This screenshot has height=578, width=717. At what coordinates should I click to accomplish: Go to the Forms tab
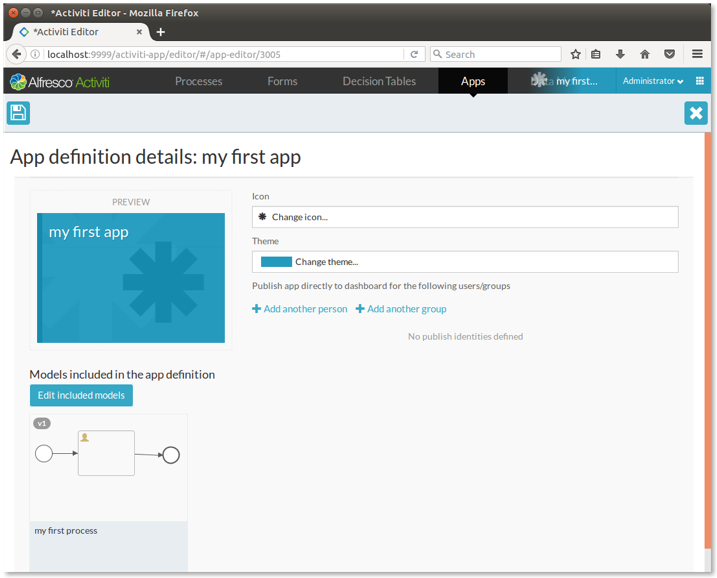(282, 81)
